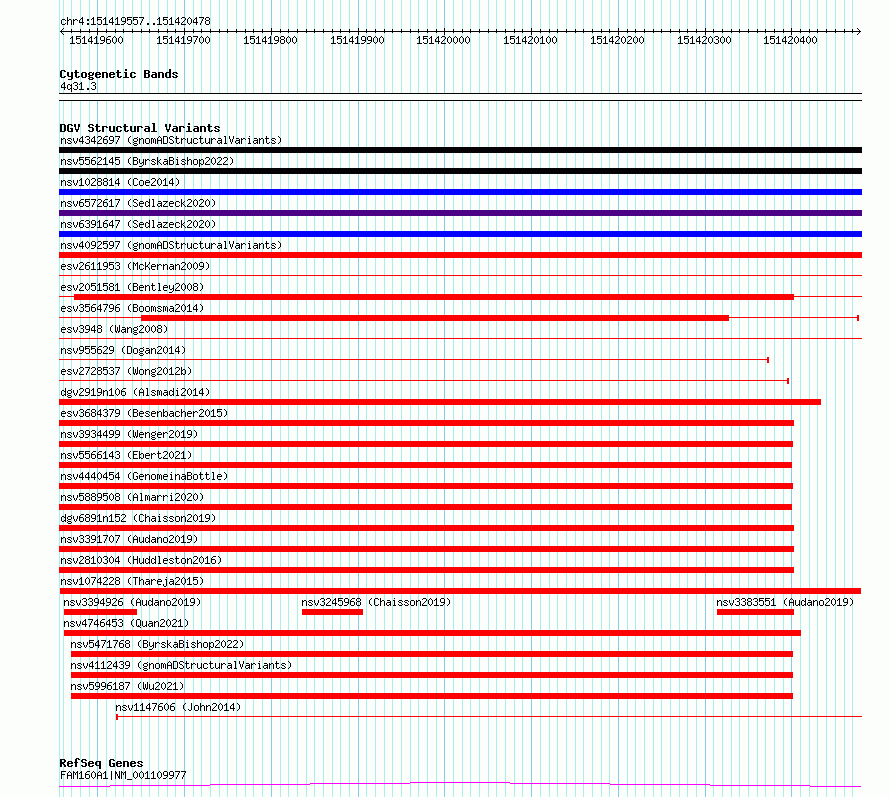Click the red bar under nsv4746453
The image size is (890, 797).
(433, 633)
